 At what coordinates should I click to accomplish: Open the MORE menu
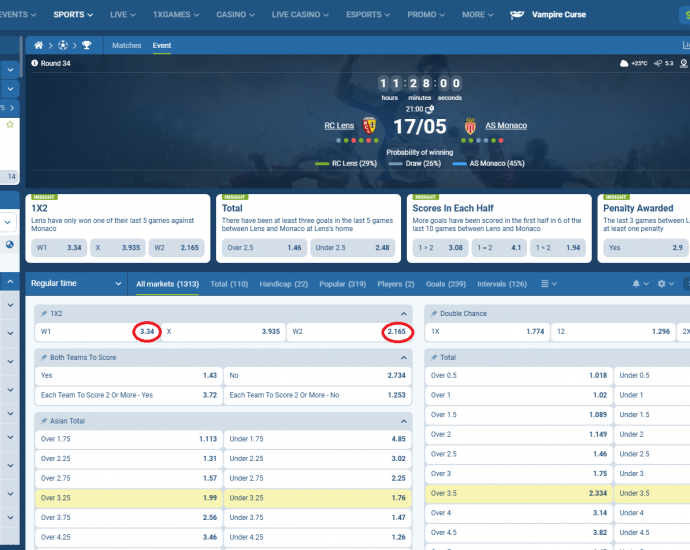(x=477, y=15)
